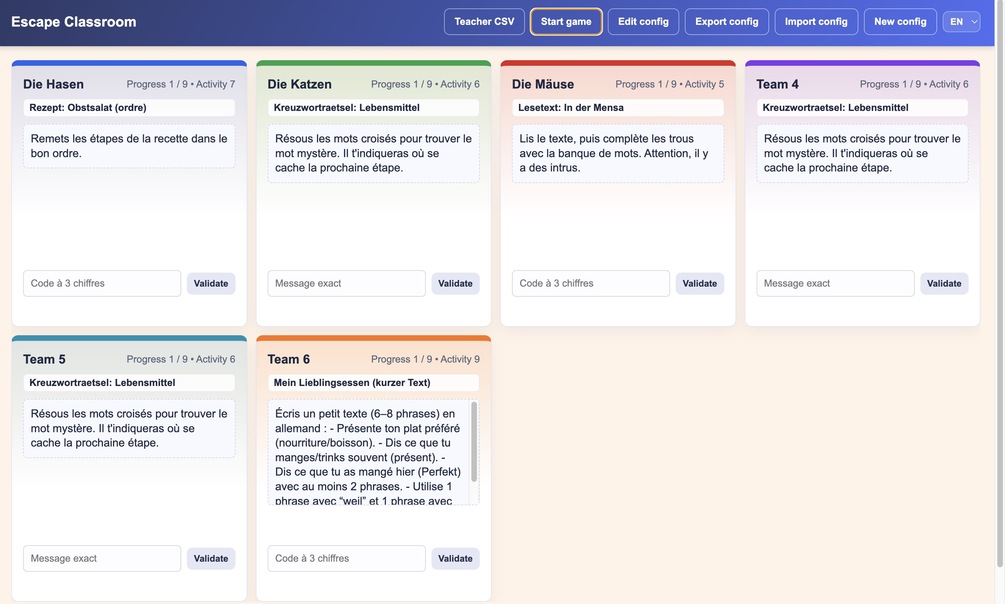Viewport: 1005px width, 604px height.
Task: Click the Teacher CSV button
Action: click(484, 22)
